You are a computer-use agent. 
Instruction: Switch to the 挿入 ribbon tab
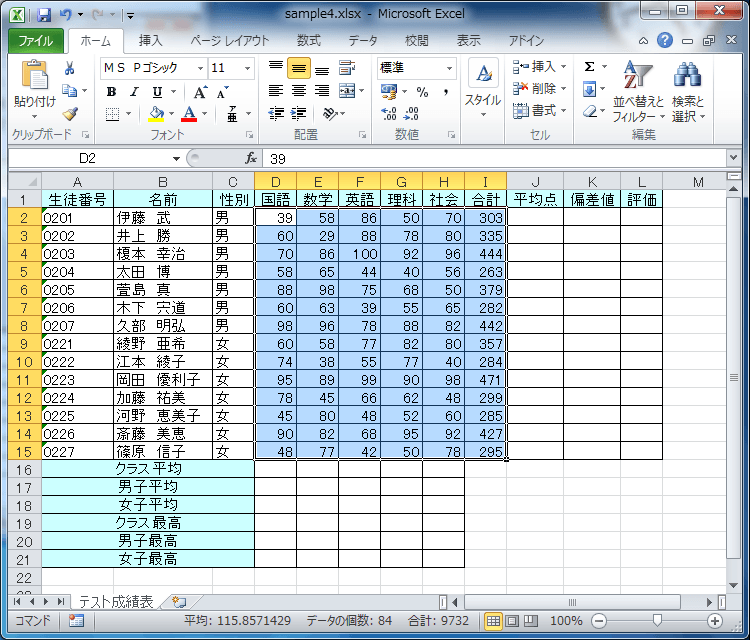click(x=151, y=41)
